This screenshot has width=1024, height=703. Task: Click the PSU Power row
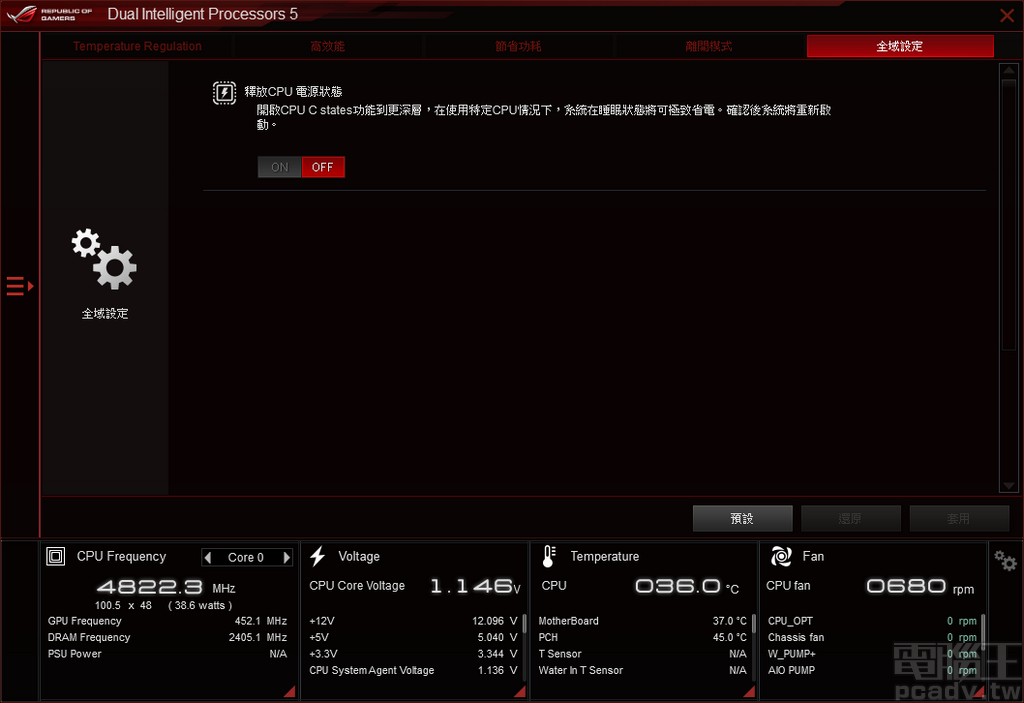[167, 653]
